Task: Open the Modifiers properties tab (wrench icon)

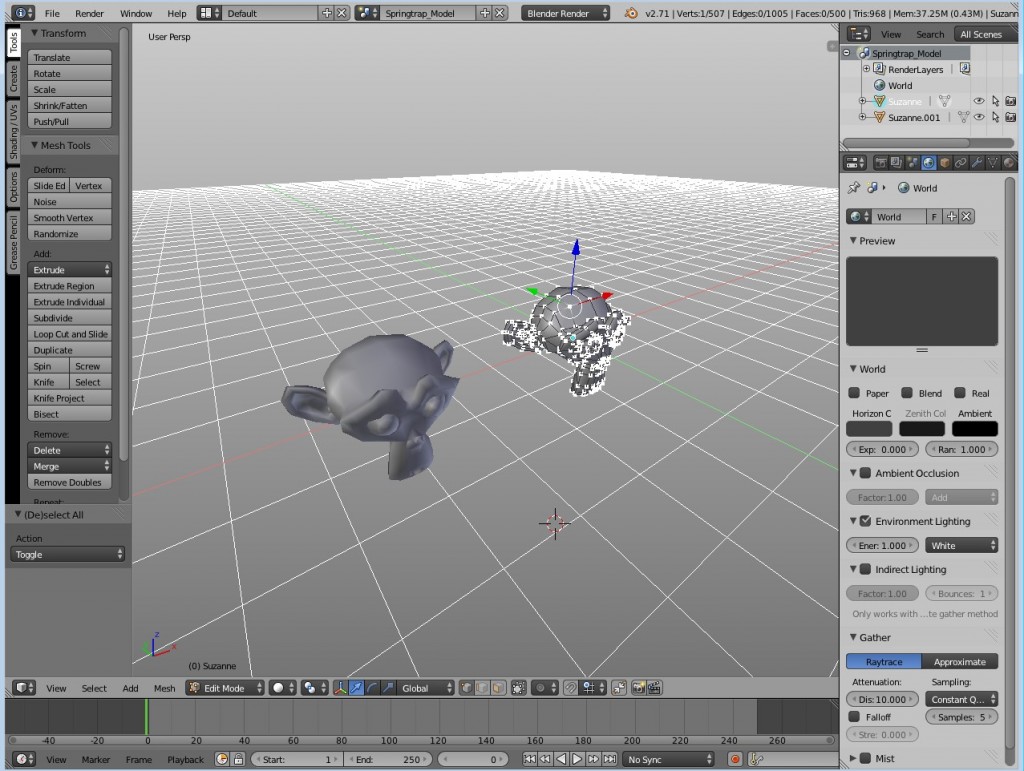Action: pos(977,163)
